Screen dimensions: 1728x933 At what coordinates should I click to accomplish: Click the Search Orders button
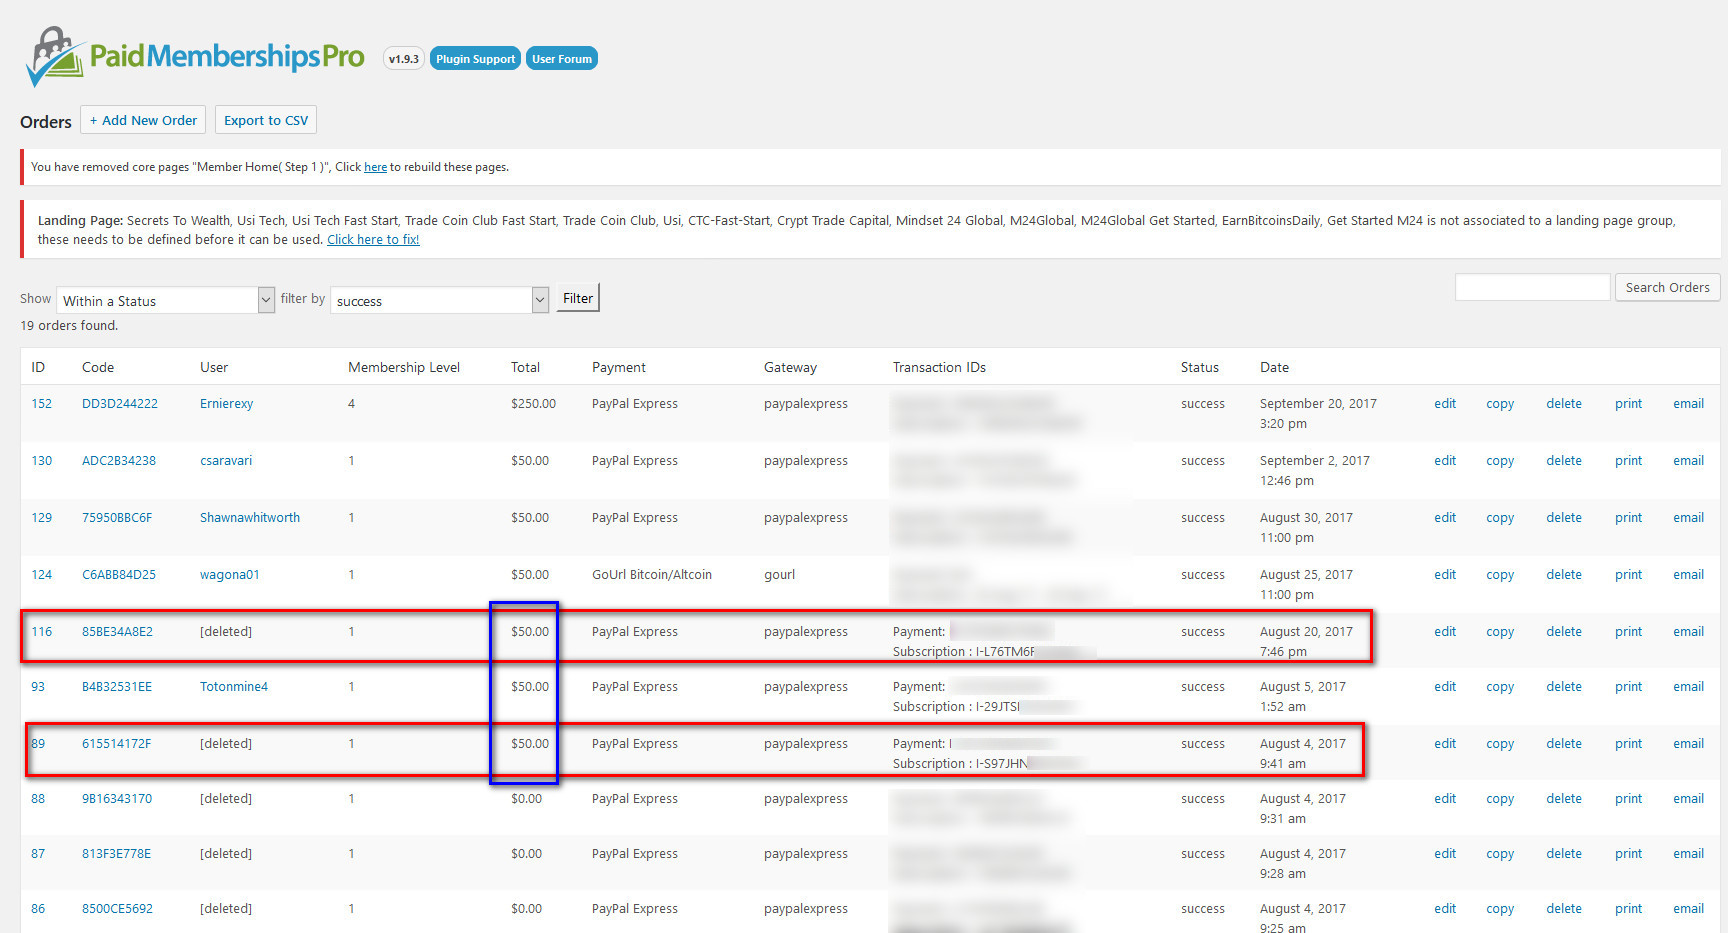pos(1668,287)
